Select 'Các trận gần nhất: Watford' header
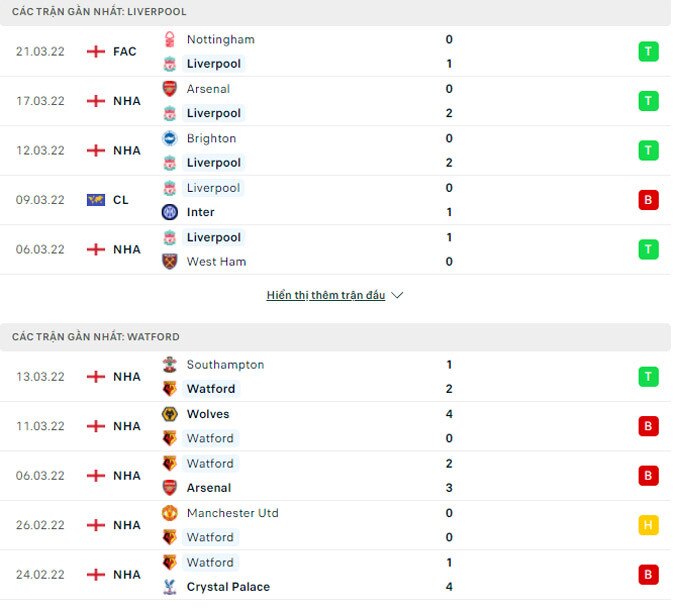The width and height of the screenshot is (680, 610). point(96,337)
